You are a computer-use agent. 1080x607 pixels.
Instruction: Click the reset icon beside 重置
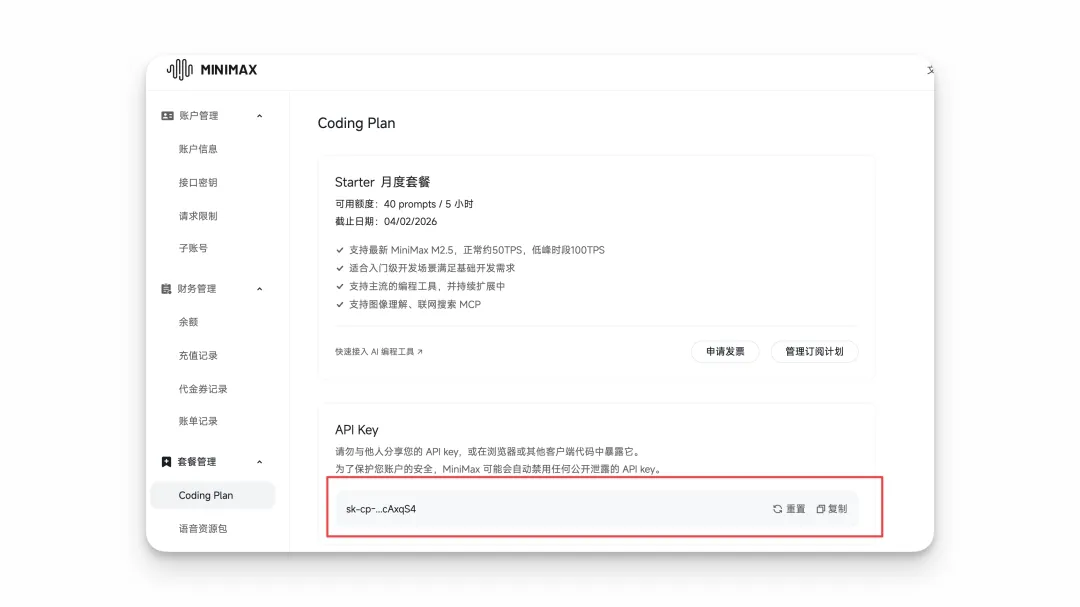[x=777, y=509]
